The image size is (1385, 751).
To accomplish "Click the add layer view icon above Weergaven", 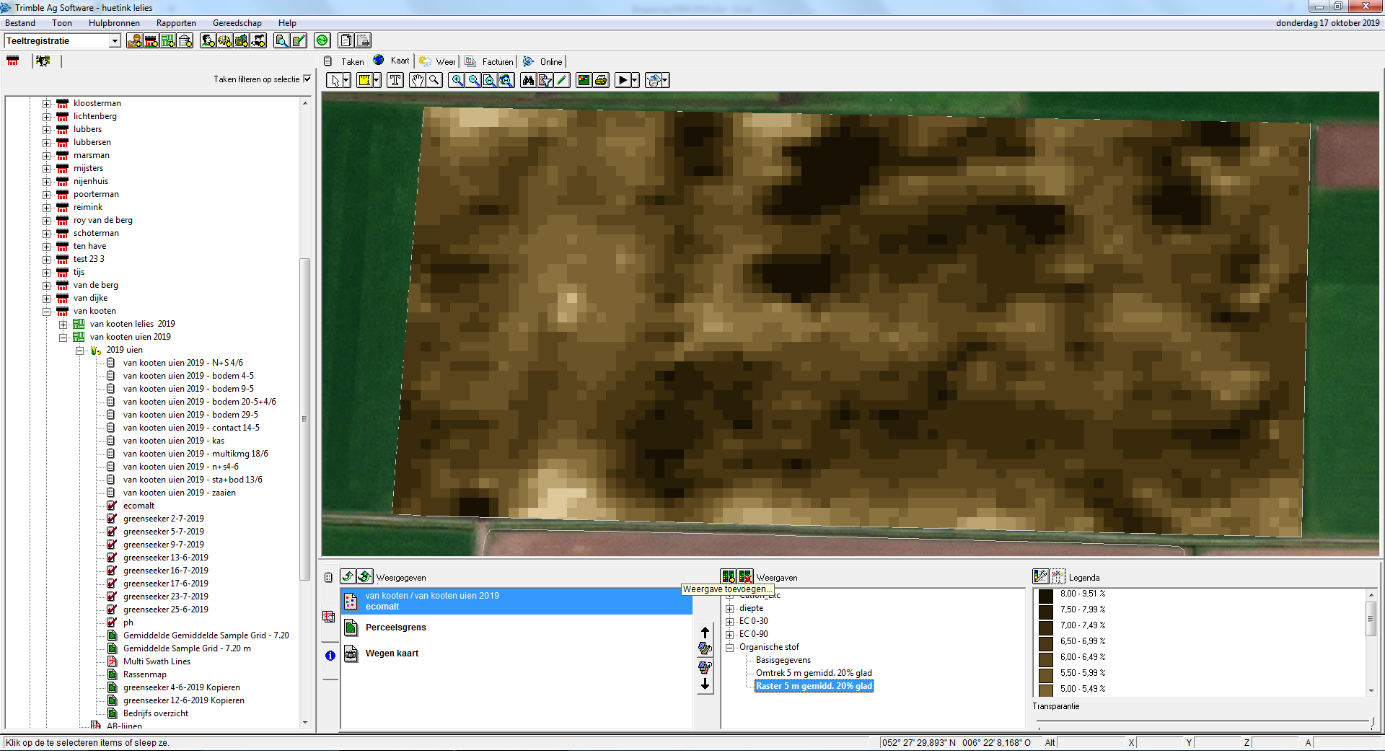I will click(x=728, y=577).
